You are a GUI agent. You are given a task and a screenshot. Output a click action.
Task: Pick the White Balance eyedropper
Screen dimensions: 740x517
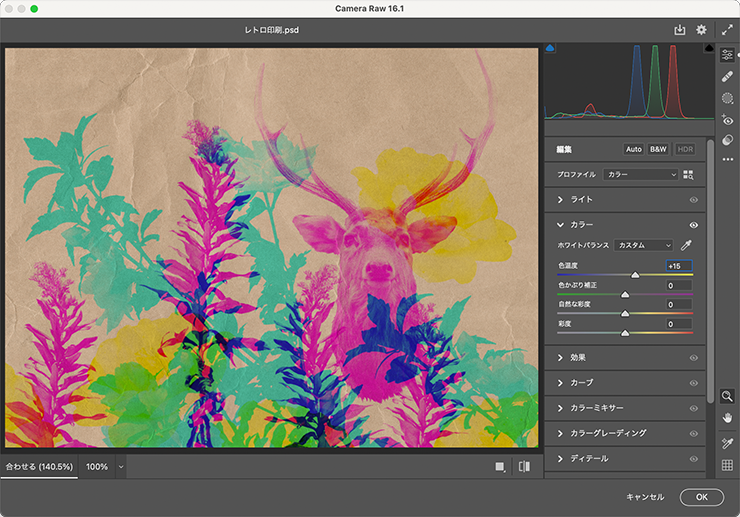687,245
